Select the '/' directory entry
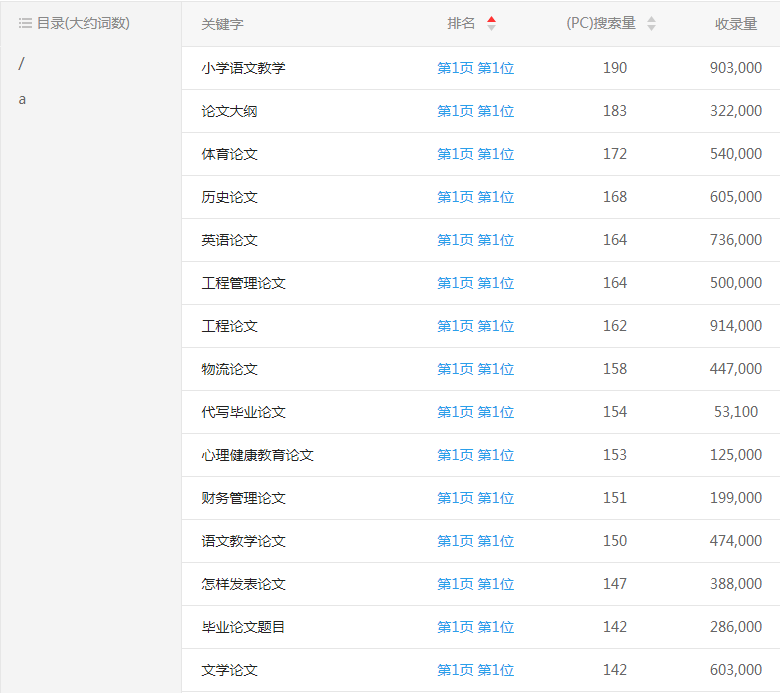 click(x=22, y=64)
